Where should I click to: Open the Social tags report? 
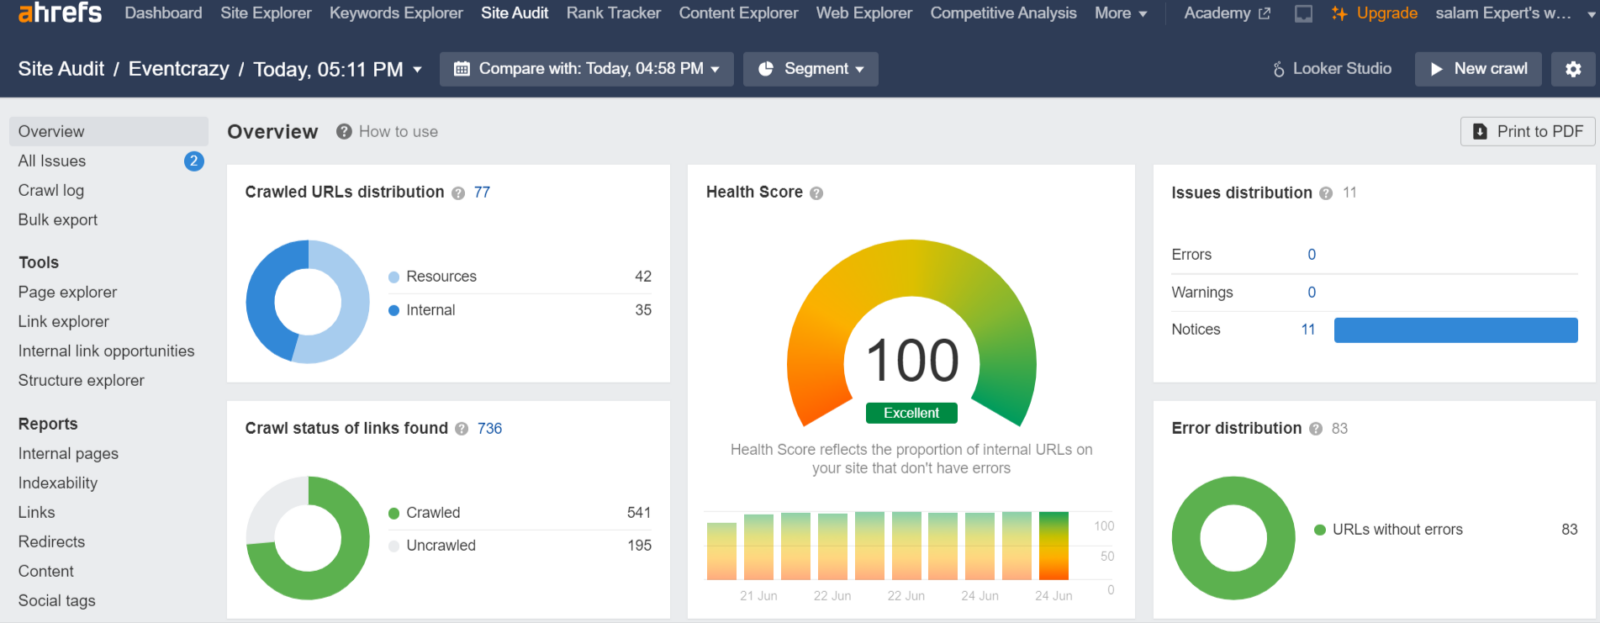click(57, 601)
